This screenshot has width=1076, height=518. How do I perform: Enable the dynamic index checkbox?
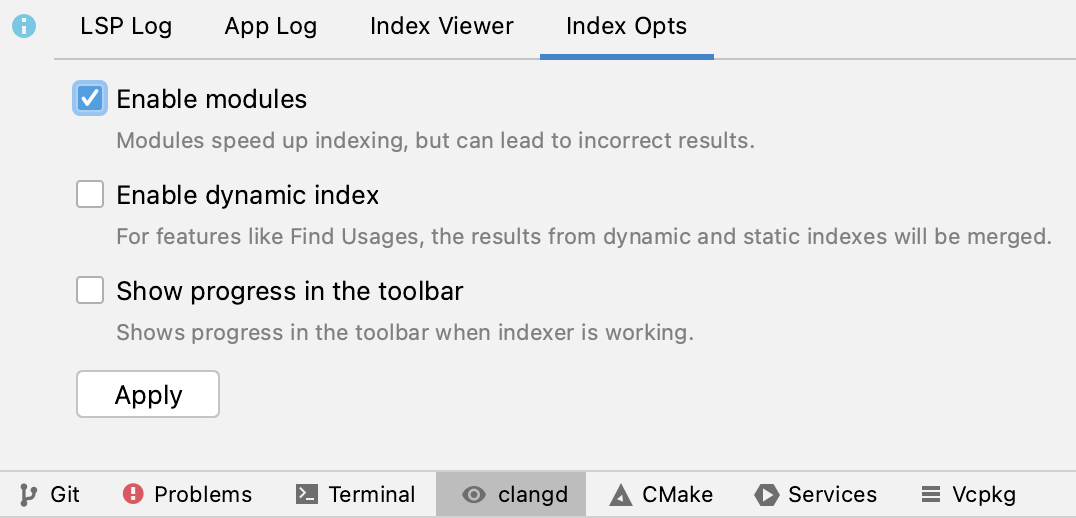pos(90,195)
